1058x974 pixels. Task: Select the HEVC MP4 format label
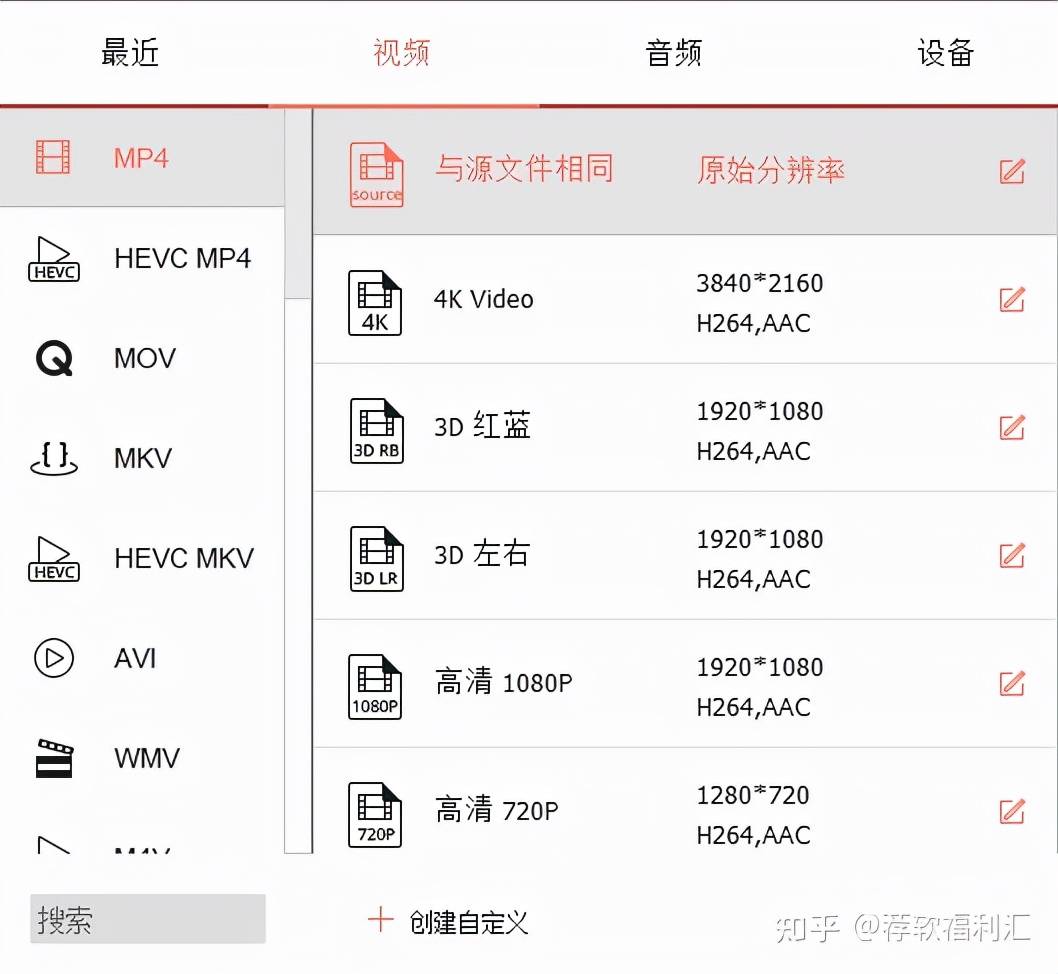[x=183, y=258]
